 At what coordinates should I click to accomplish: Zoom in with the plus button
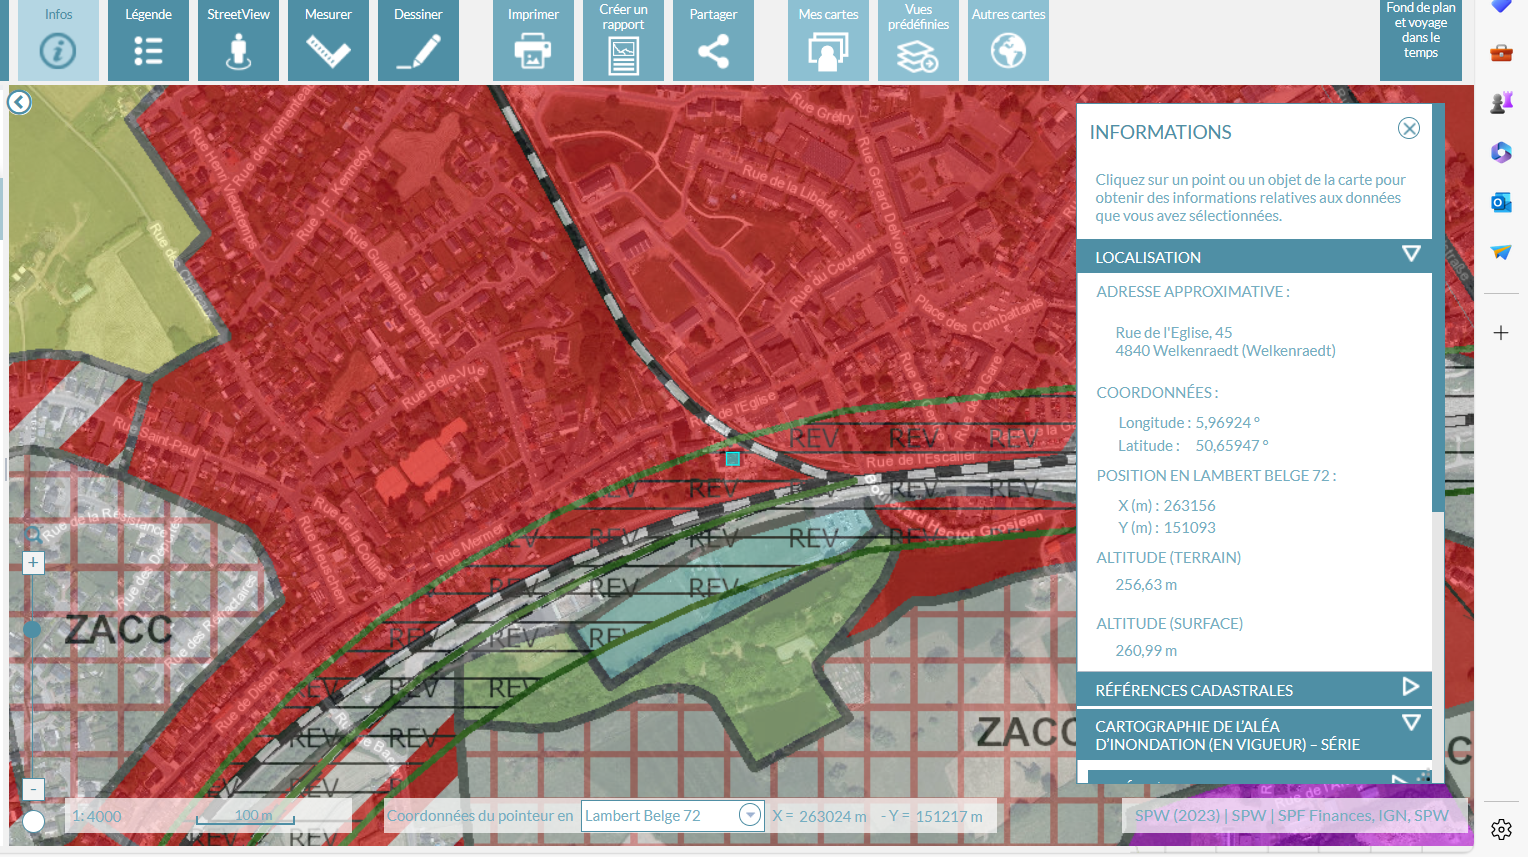point(33,563)
